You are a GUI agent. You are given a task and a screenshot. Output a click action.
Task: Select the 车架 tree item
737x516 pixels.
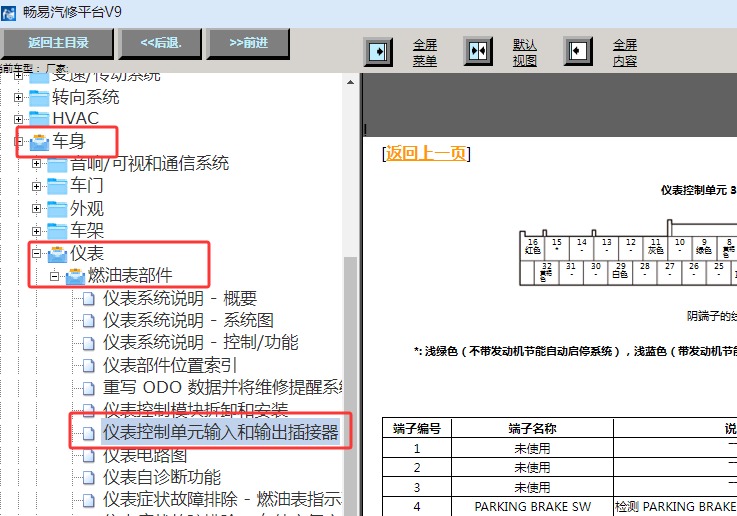(x=87, y=230)
